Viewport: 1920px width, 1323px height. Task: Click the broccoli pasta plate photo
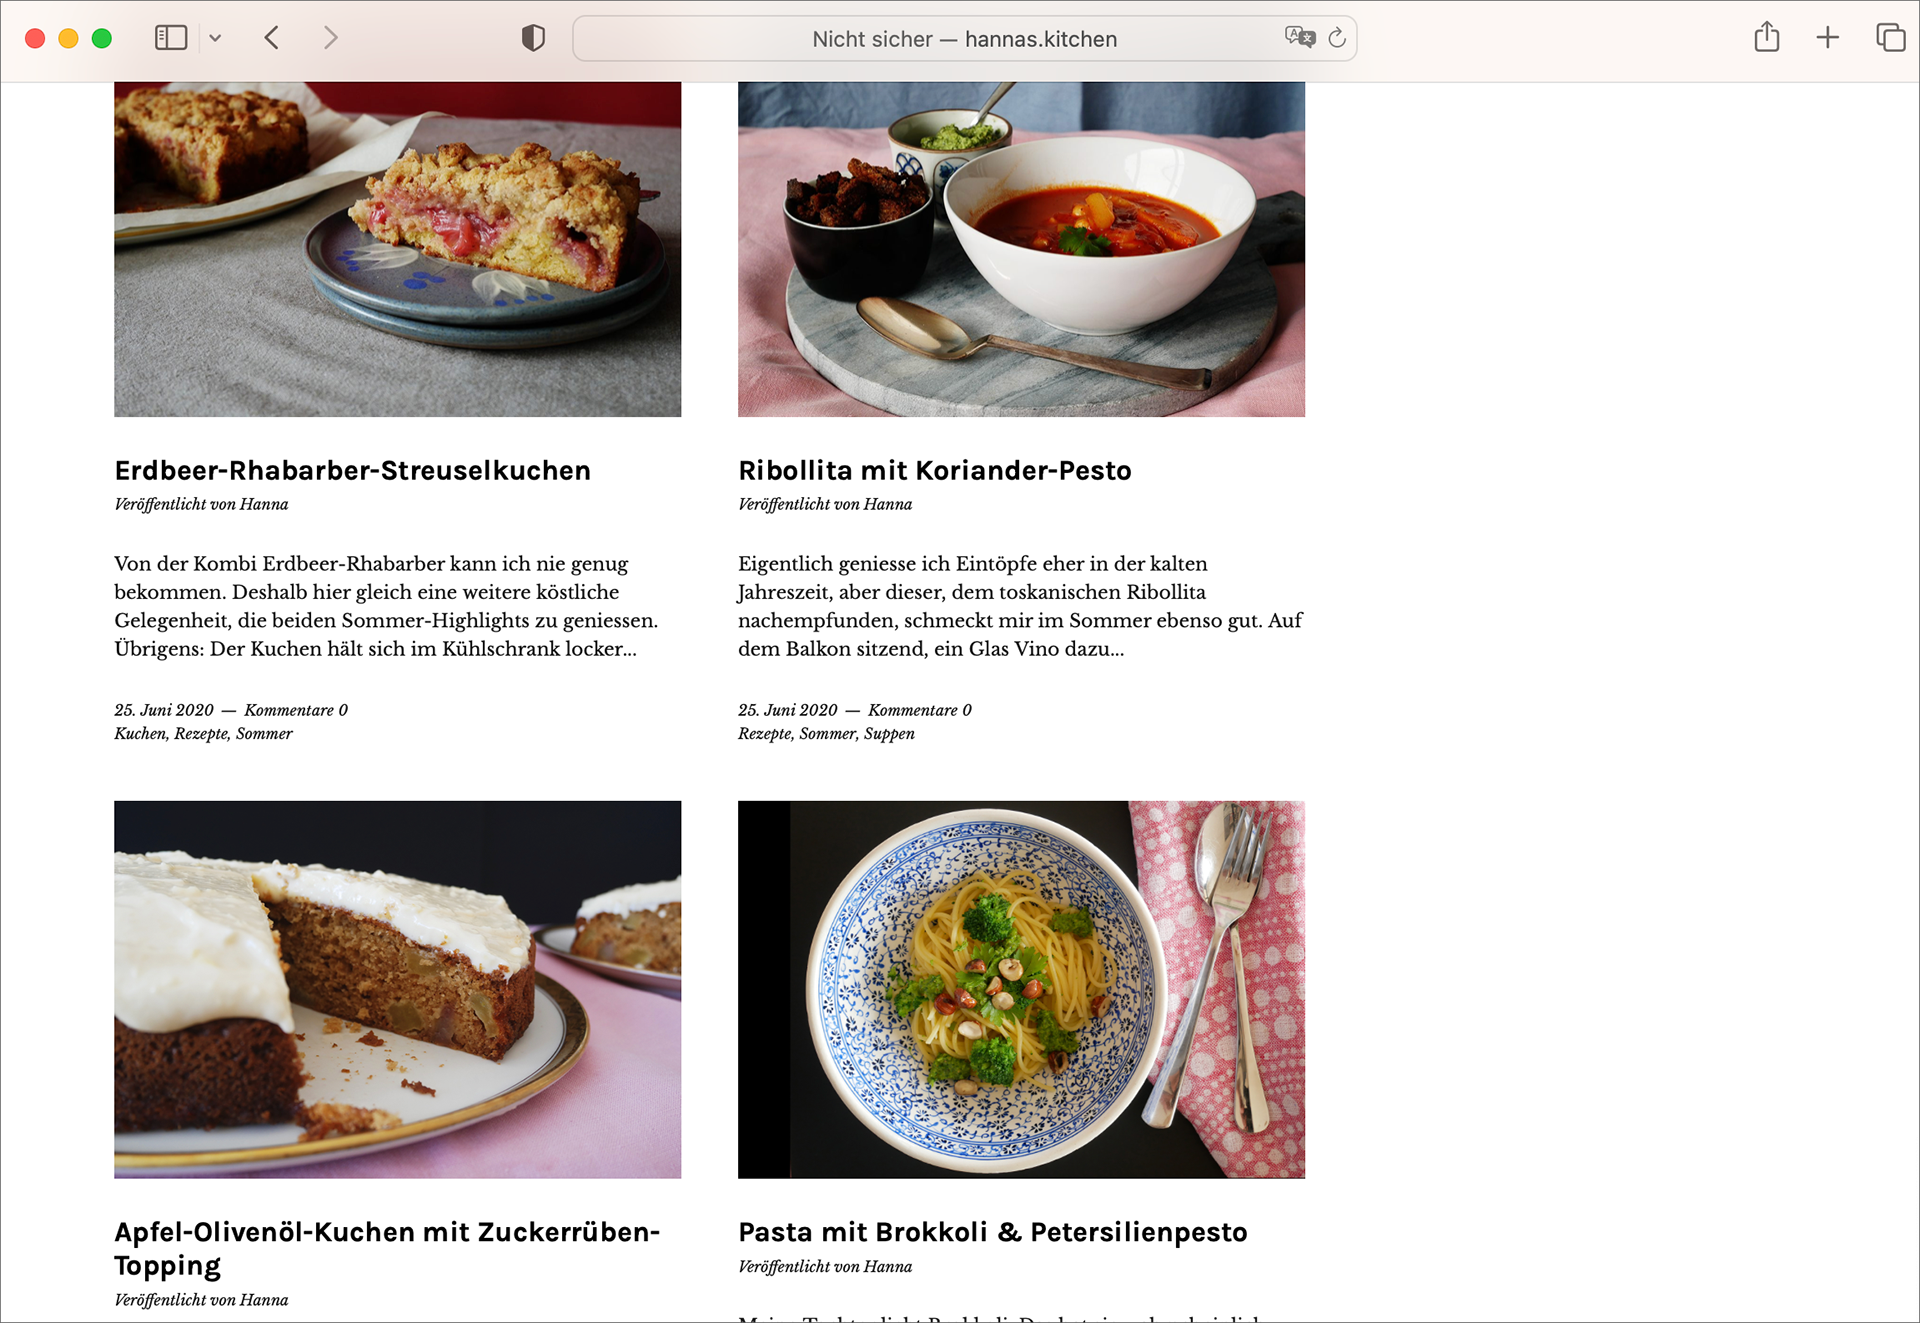coord(1021,989)
